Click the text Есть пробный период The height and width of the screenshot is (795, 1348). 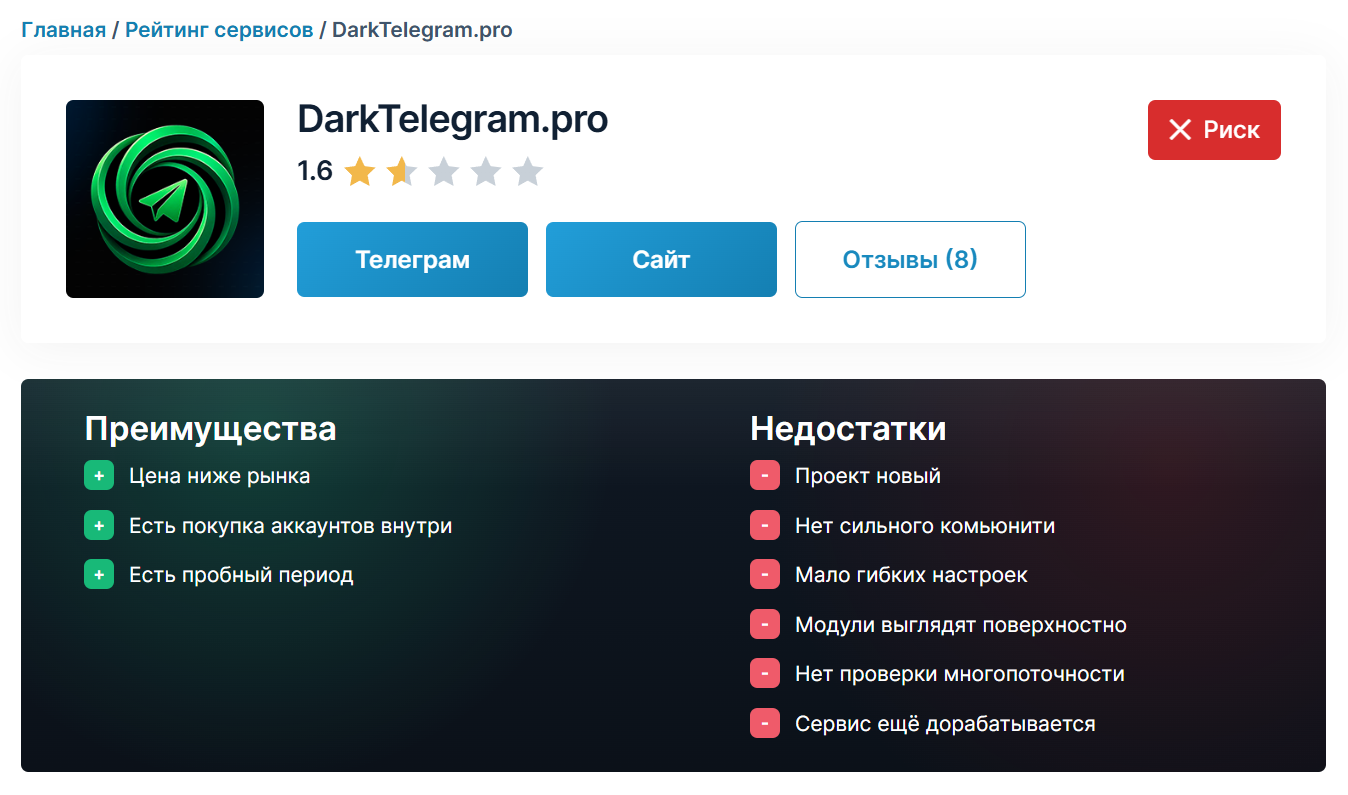pos(241,575)
